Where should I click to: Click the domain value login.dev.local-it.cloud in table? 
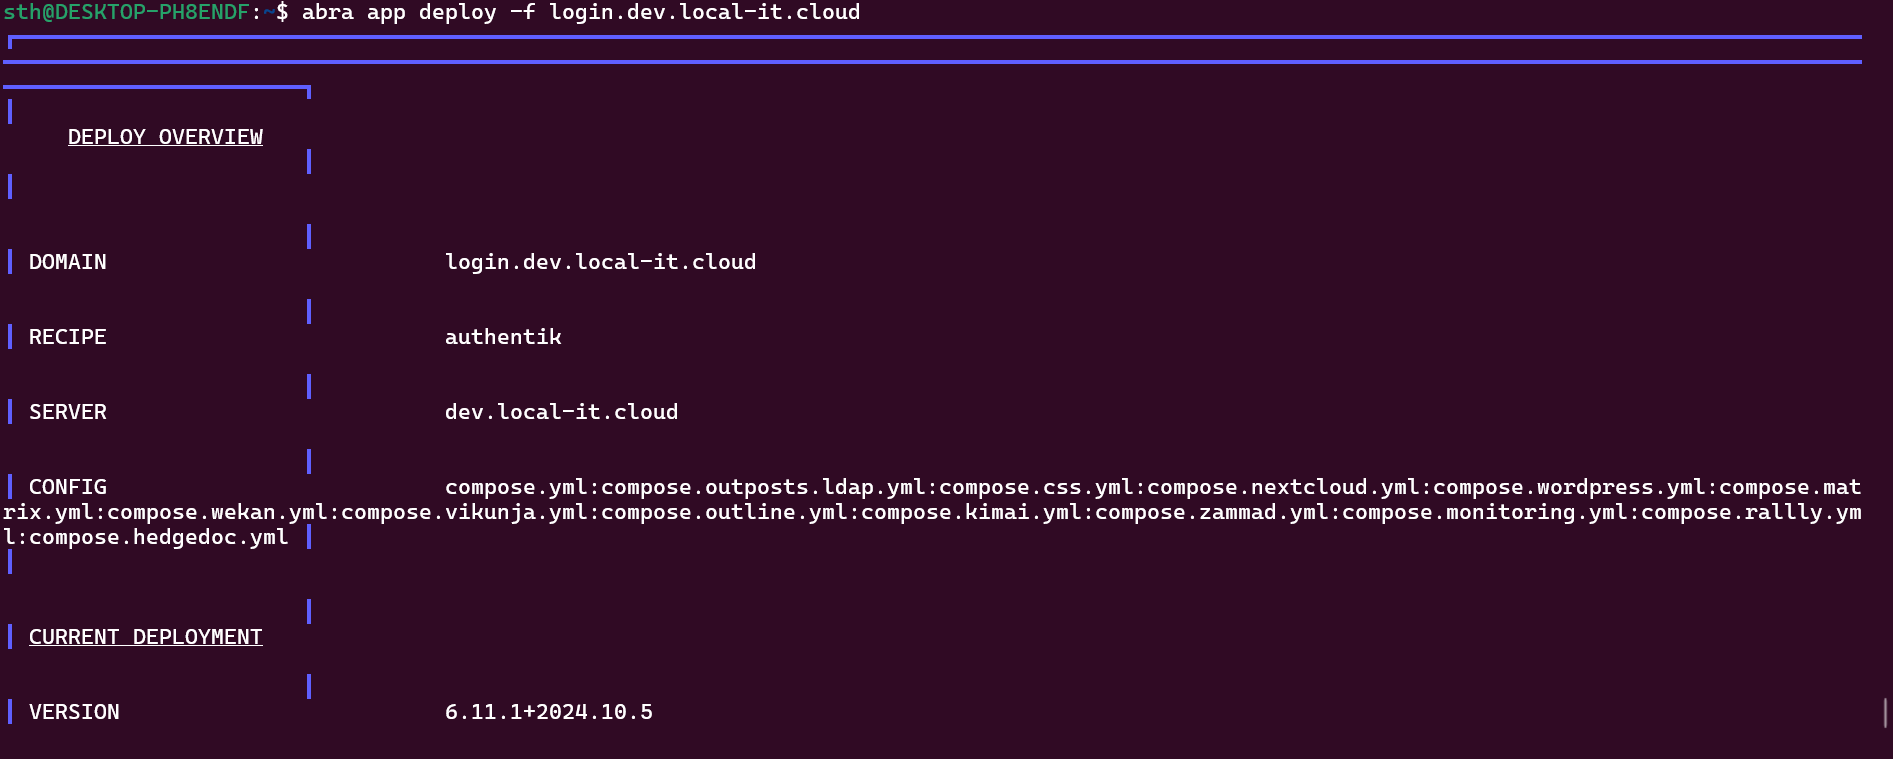pyautogui.click(x=600, y=262)
